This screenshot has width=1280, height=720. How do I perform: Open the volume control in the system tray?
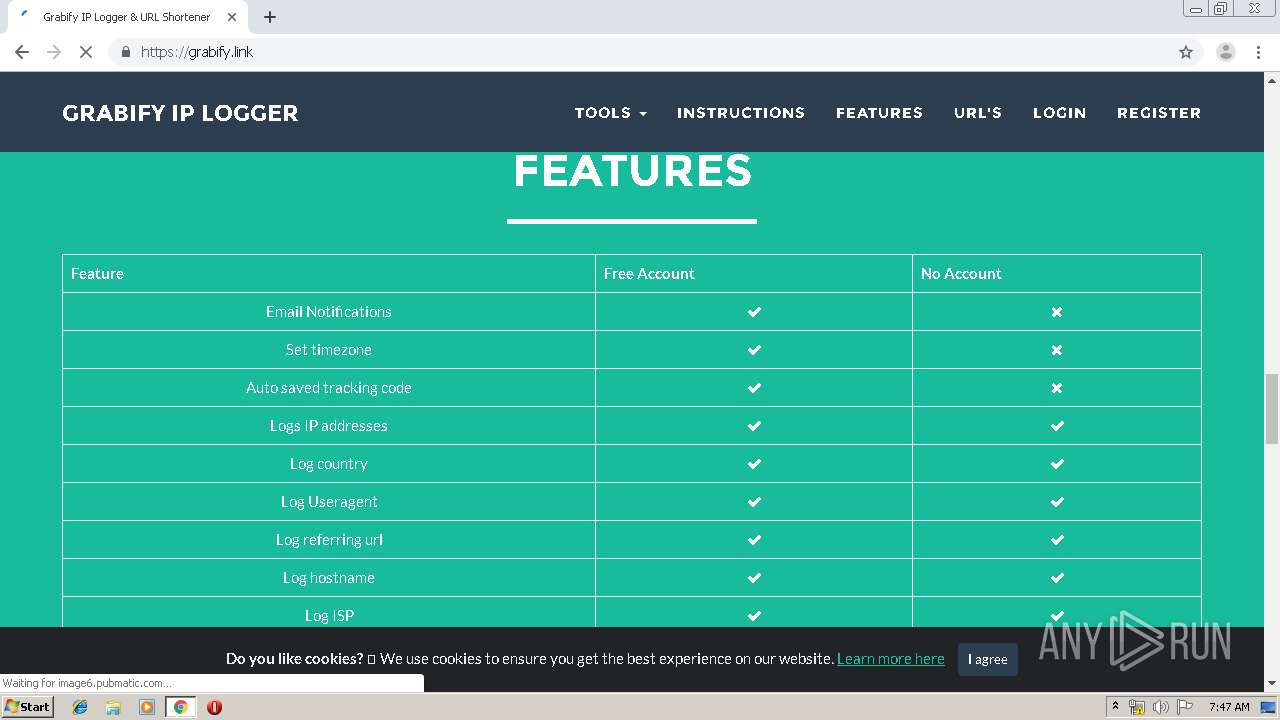(1160, 707)
